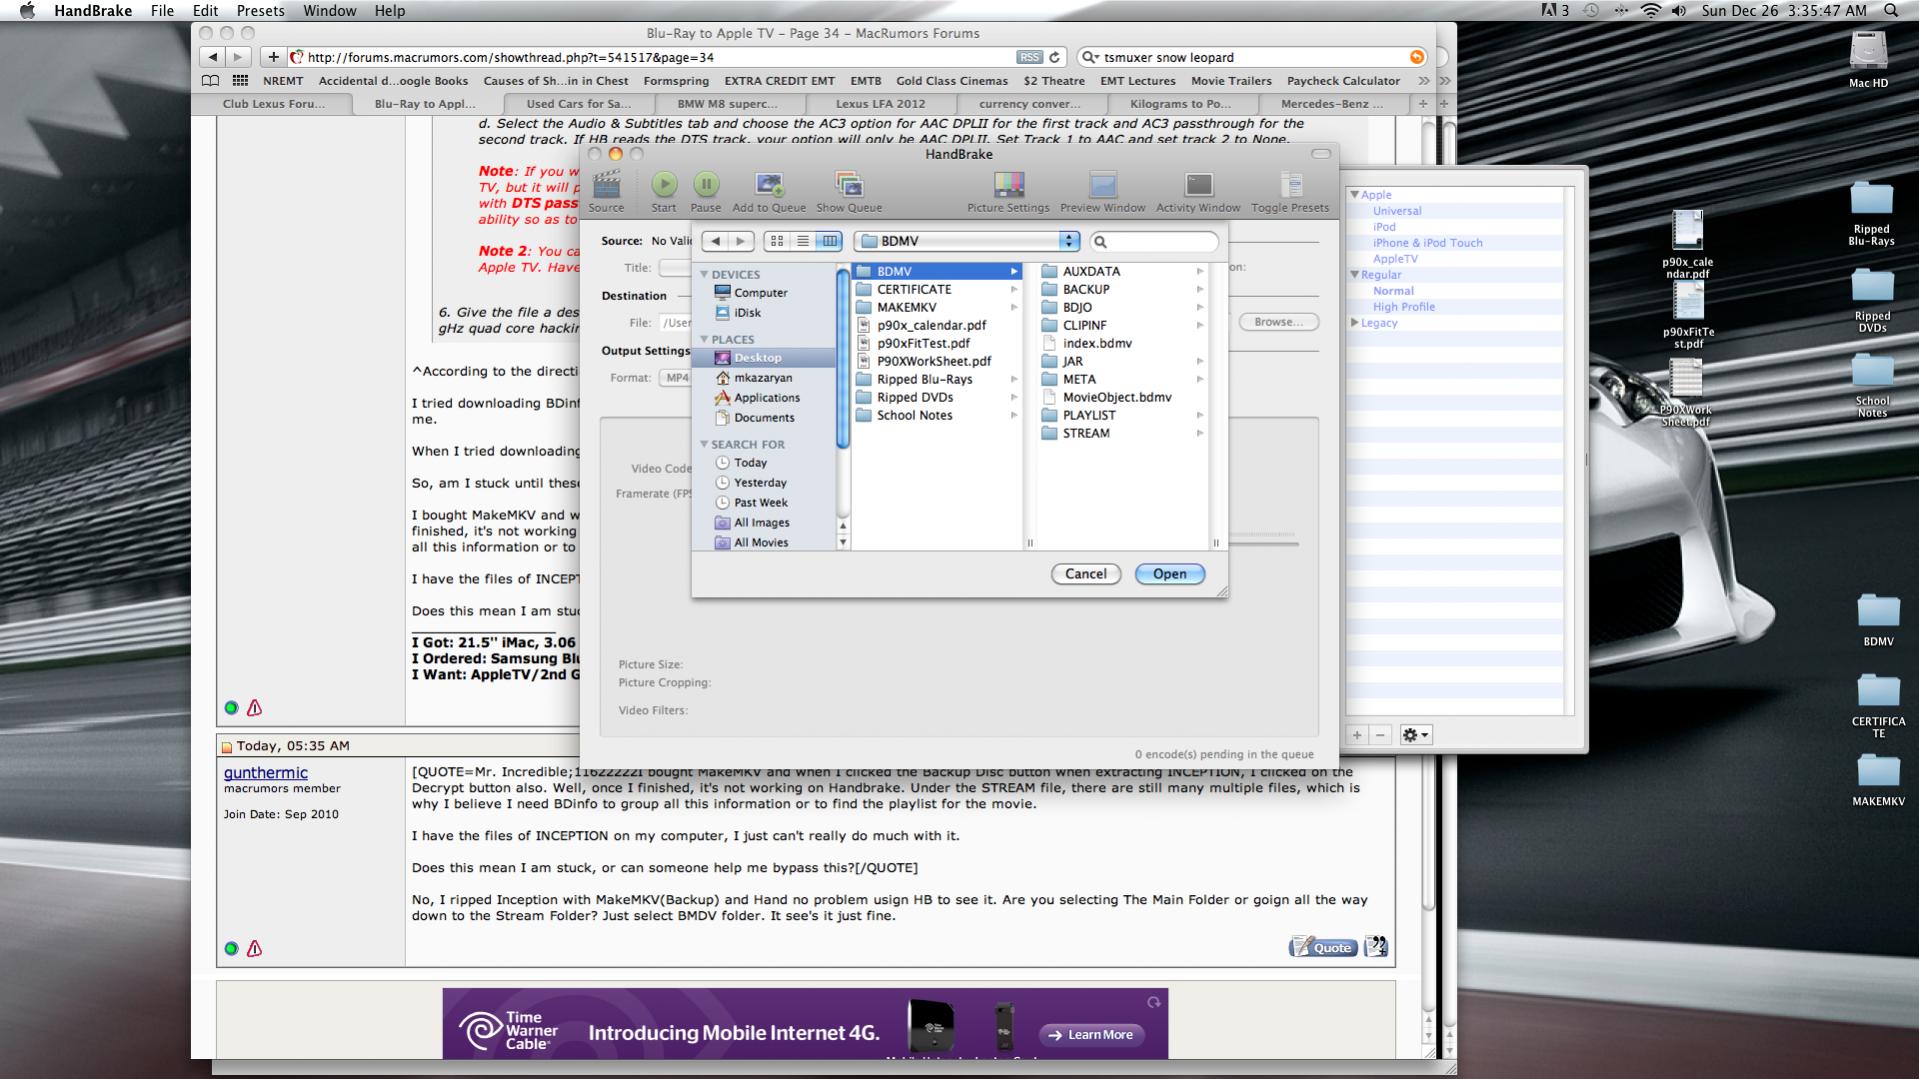Select Ripped Blu-Rays folder in dialog
The width and height of the screenshot is (1919, 1079).
(x=937, y=379)
